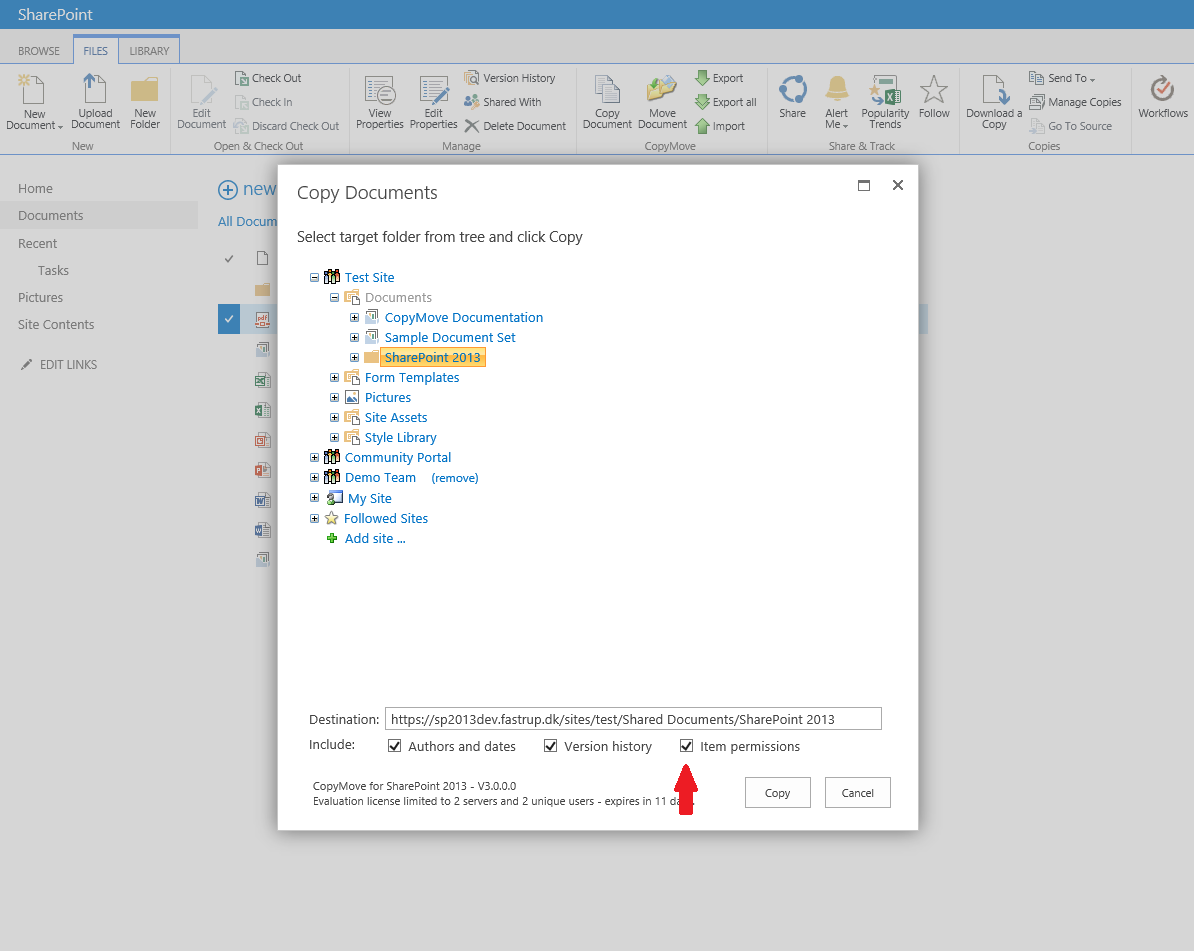This screenshot has width=1194, height=951.
Task: Expand the Followed Sites node
Action: (x=314, y=519)
